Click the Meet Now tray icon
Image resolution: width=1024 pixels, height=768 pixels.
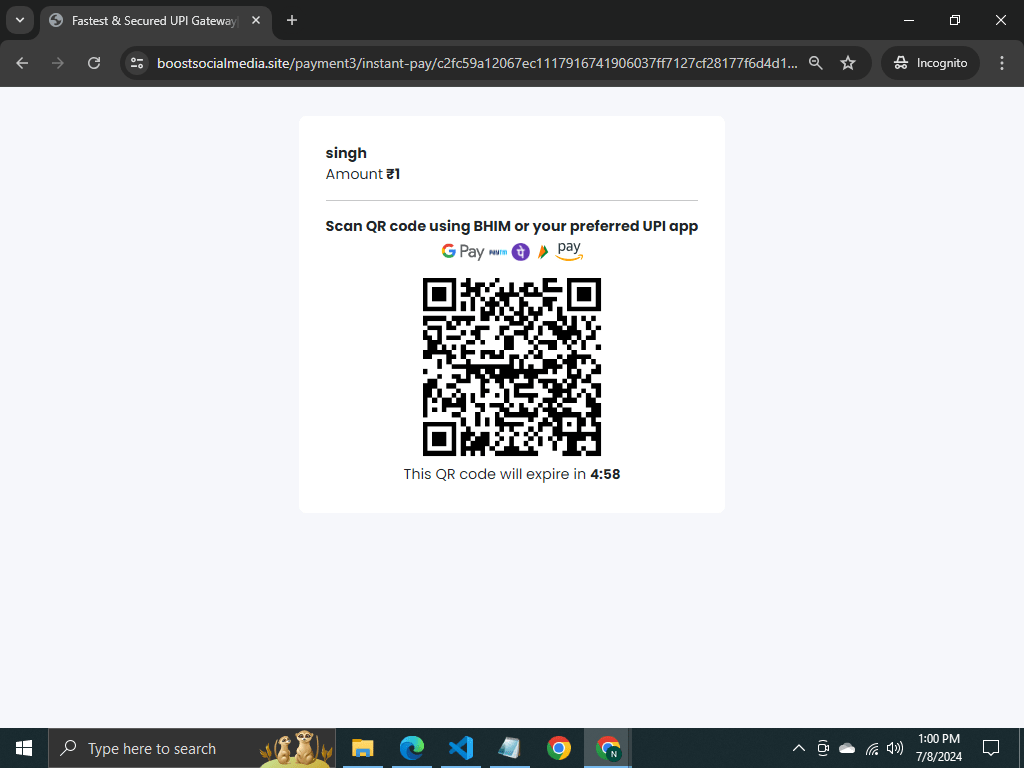pos(823,748)
